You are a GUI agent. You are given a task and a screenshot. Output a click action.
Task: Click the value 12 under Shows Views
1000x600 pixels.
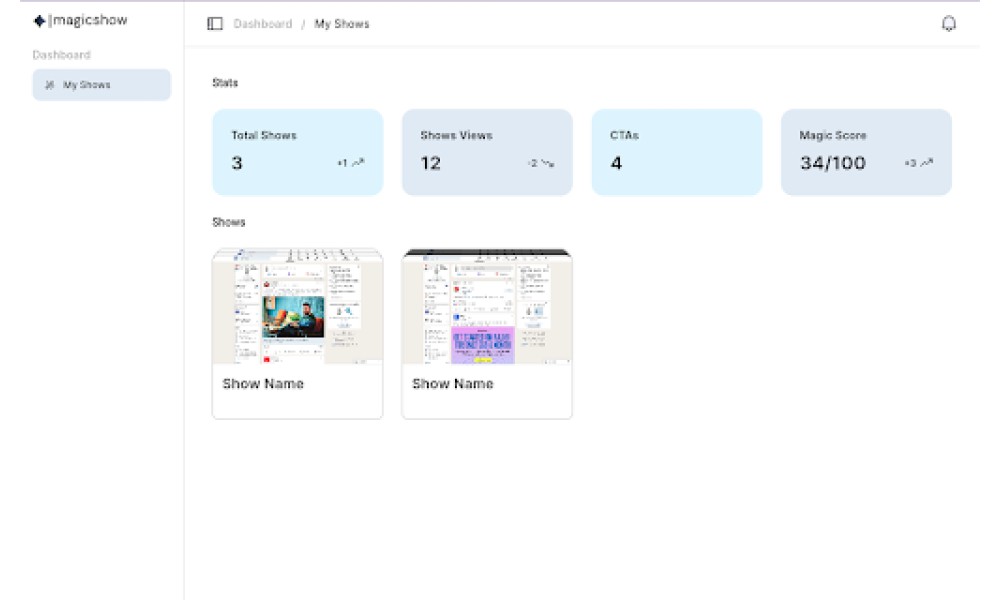pos(431,163)
